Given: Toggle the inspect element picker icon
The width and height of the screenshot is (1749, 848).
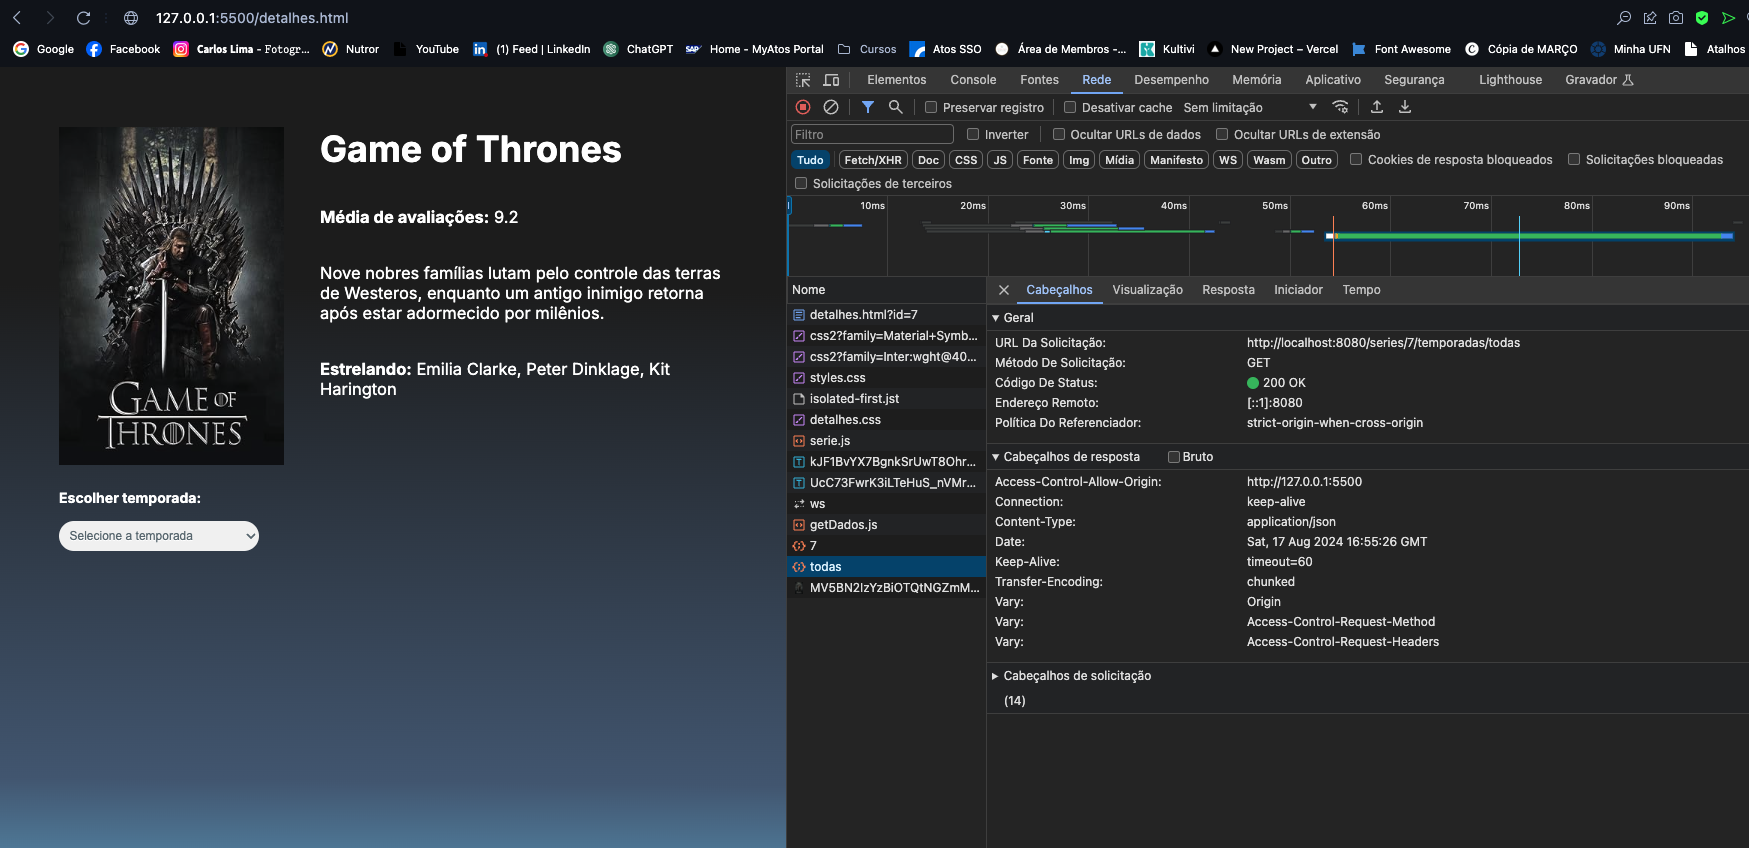Looking at the screenshot, I should 803,80.
